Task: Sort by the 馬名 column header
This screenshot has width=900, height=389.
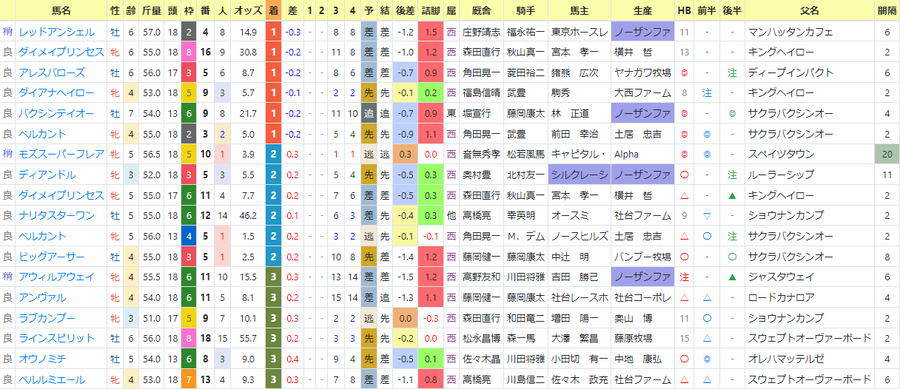Action: (x=61, y=11)
